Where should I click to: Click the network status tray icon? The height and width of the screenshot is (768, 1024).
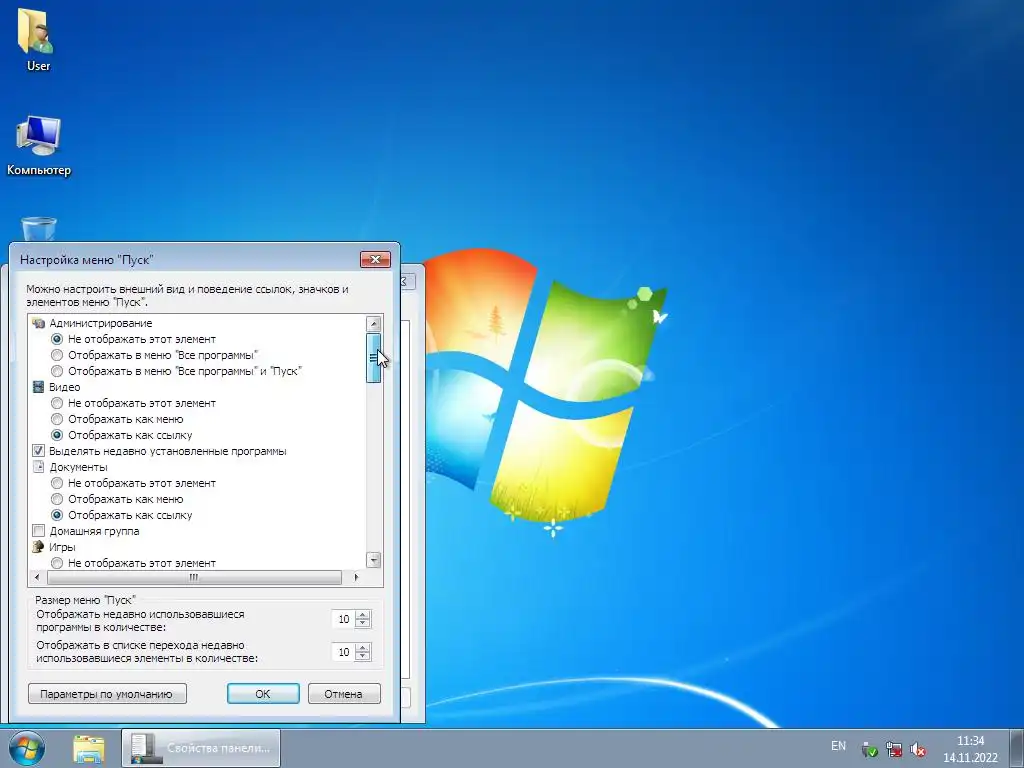click(x=893, y=749)
